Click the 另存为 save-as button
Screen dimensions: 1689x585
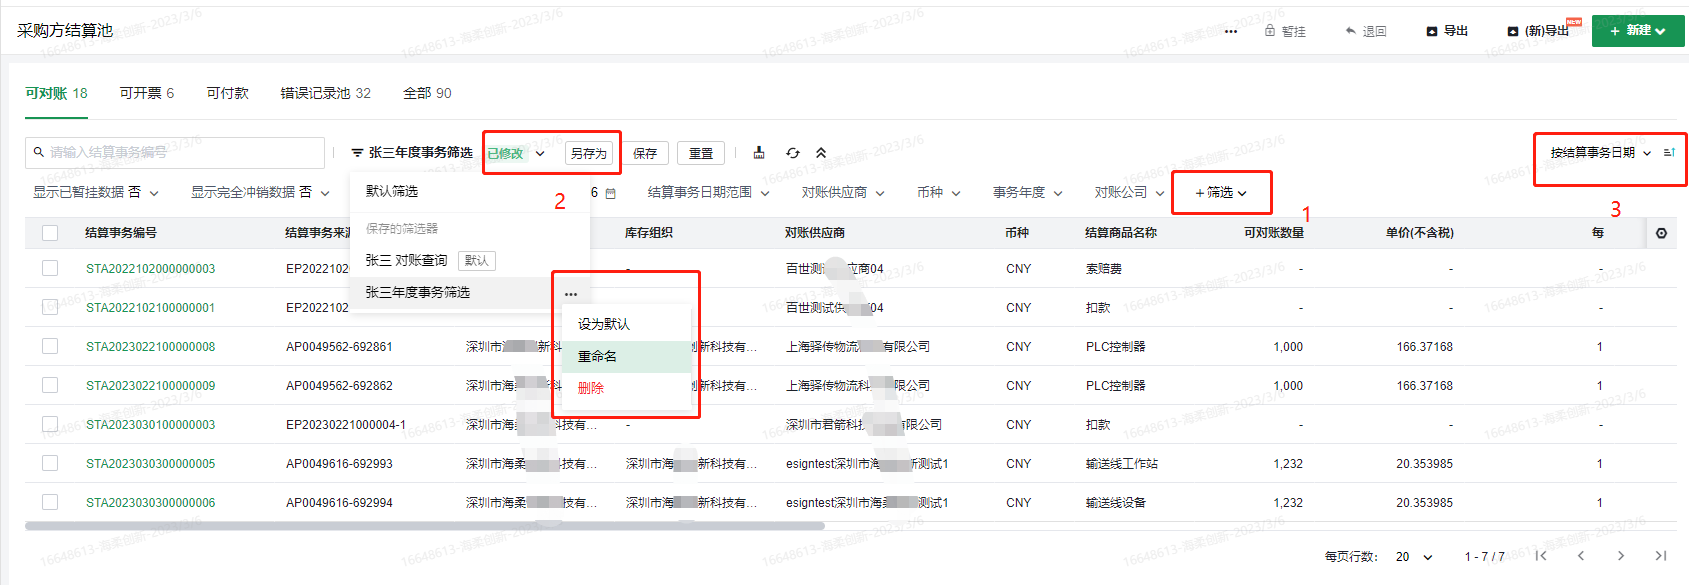(589, 153)
